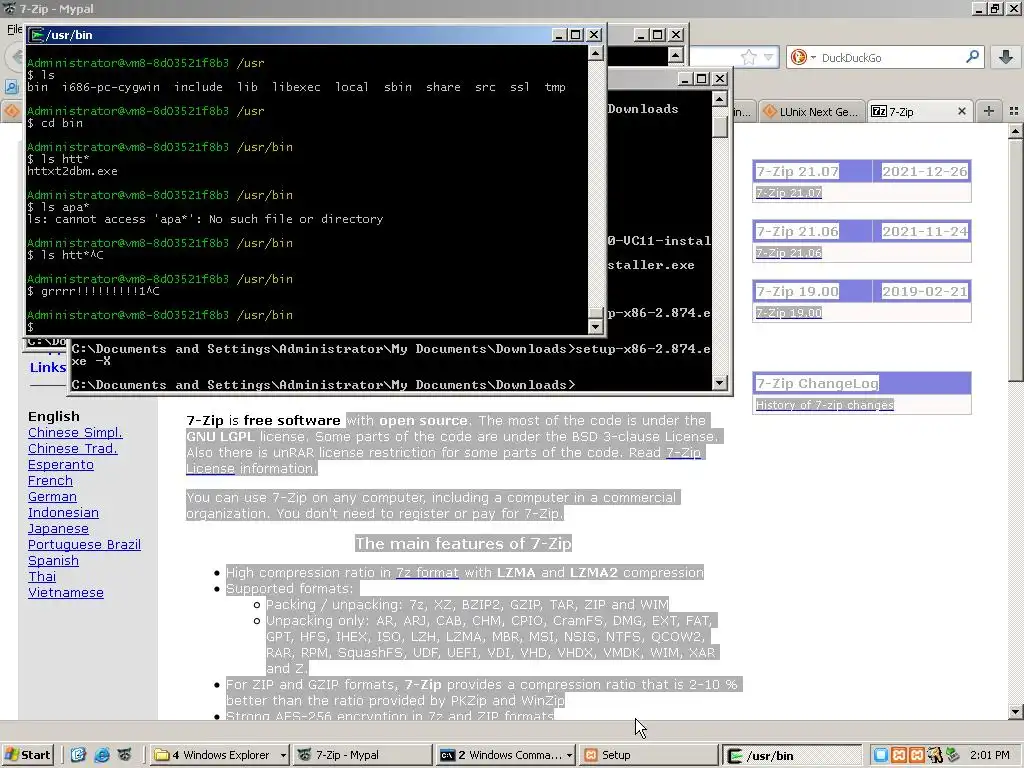The width and height of the screenshot is (1024, 768).
Task: Open the Spanish language link
Action: click(x=53, y=560)
